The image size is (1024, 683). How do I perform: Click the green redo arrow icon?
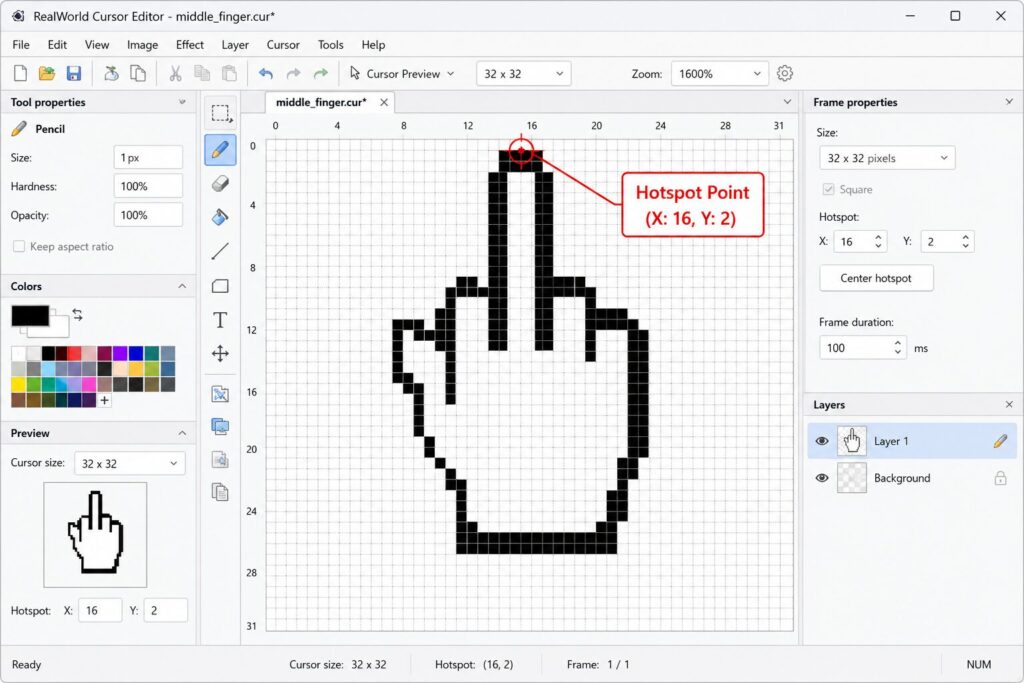321,74
